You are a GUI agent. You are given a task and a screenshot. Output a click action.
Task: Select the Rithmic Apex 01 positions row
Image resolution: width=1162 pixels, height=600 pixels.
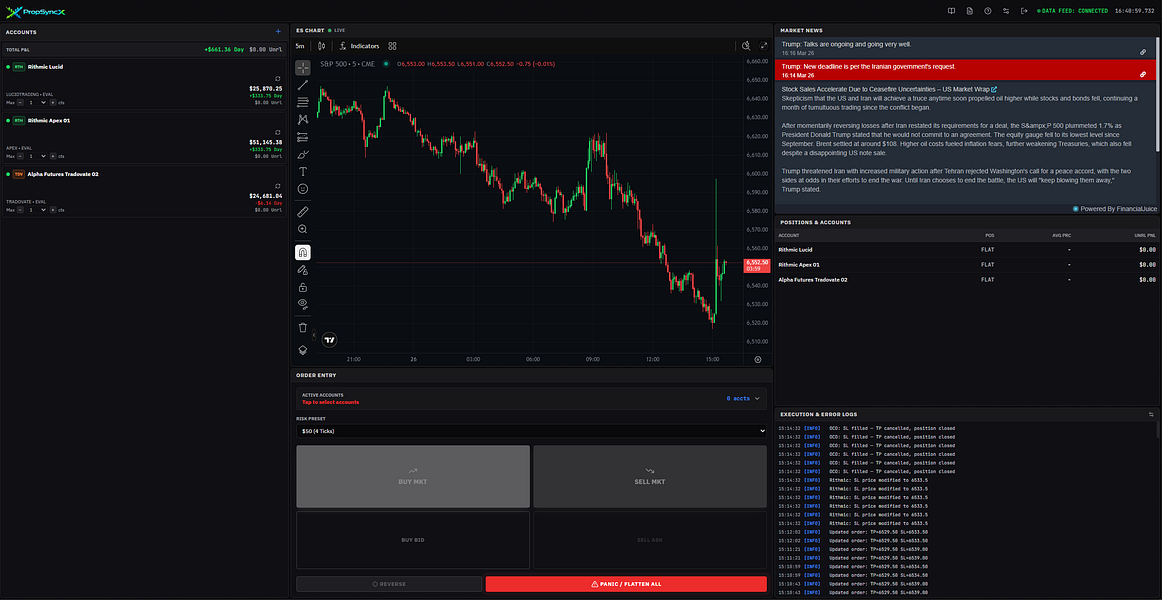click(x=966, y=264)
